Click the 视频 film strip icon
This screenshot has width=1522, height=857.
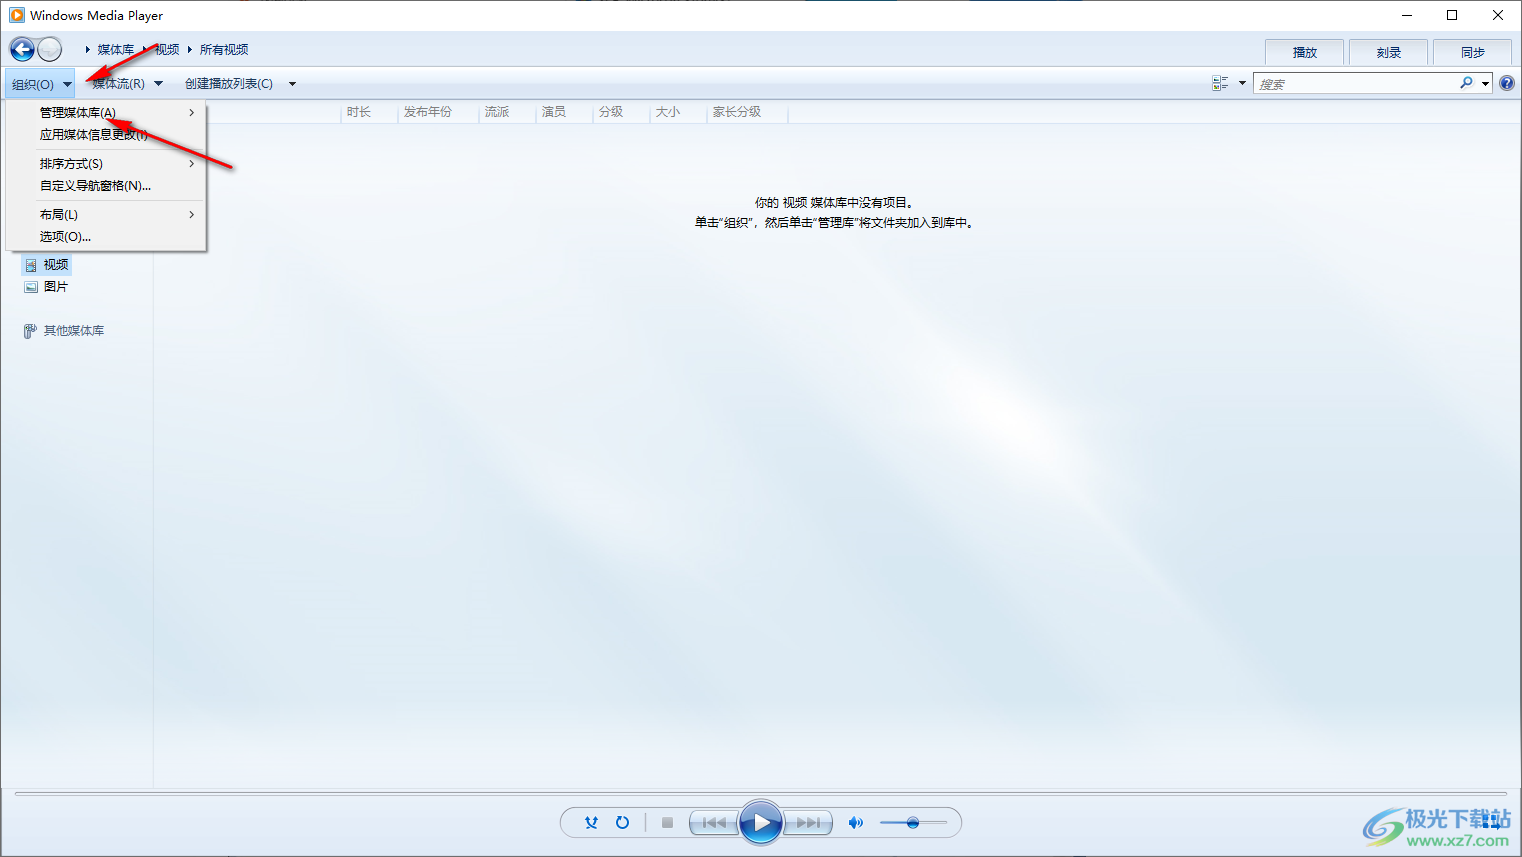(x=31, y=265)
